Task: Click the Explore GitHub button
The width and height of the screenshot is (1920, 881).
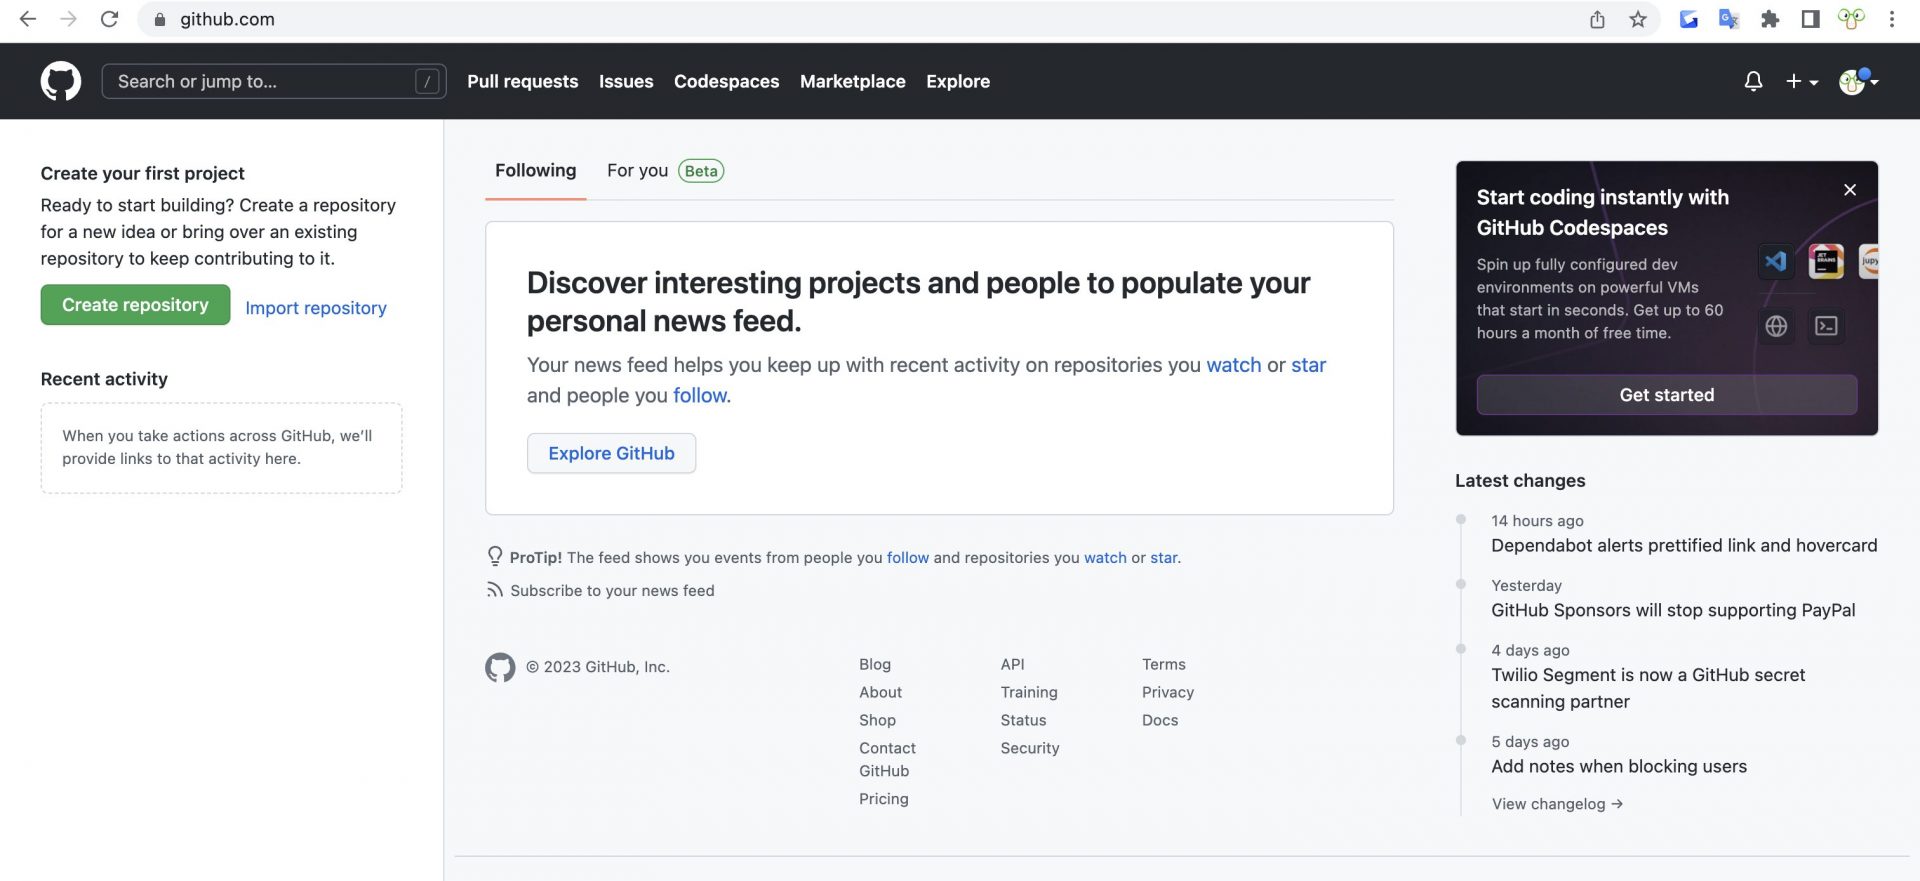Action: 611,453
